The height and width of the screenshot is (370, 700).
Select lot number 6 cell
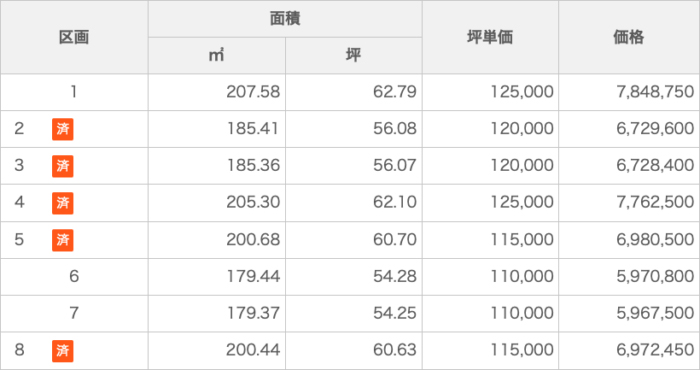(74, 277)
